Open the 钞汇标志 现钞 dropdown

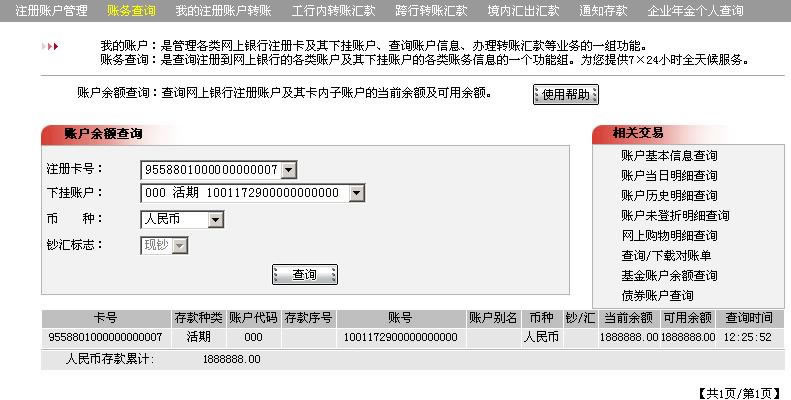(180, 246)
